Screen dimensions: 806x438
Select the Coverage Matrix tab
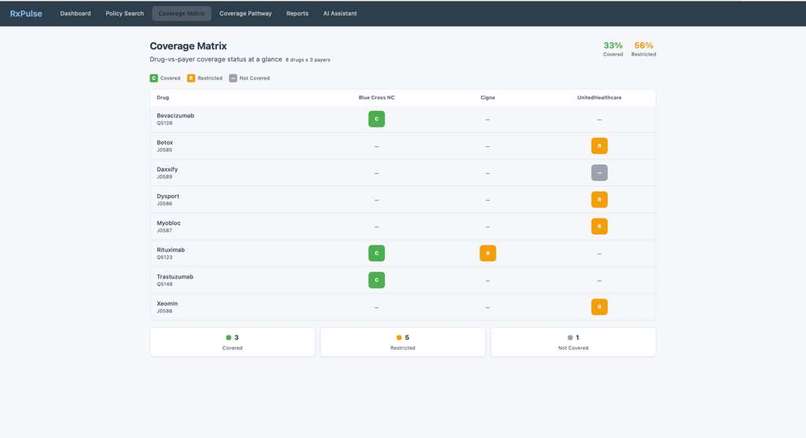tap(181, 13)
